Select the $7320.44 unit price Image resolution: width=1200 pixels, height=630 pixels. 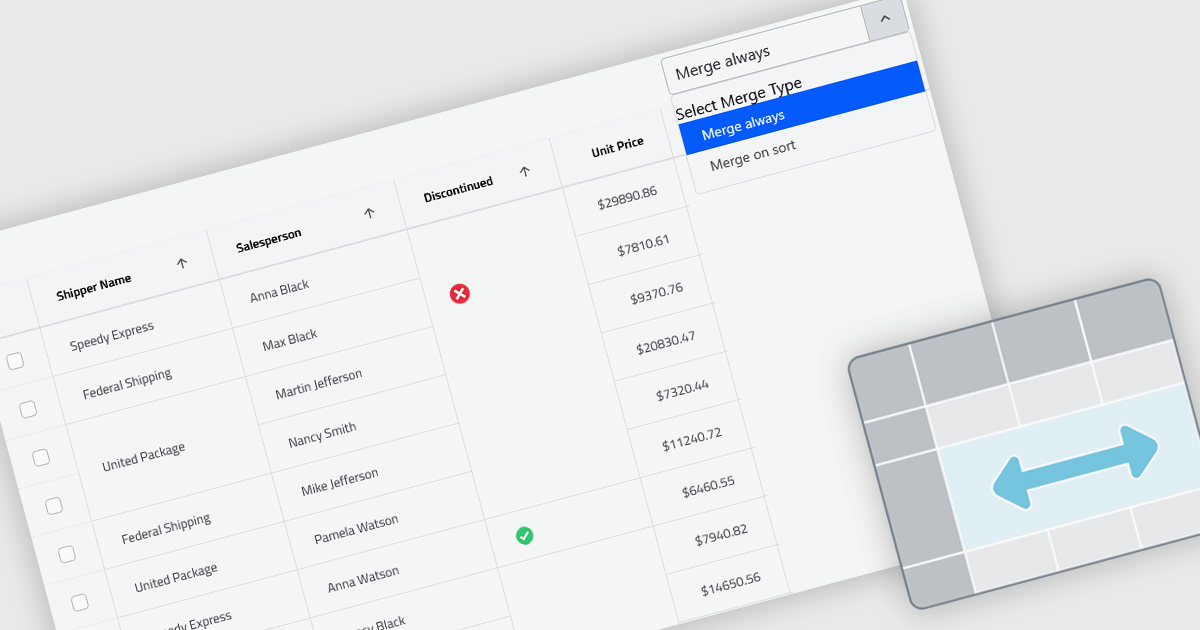pos(682,390)
